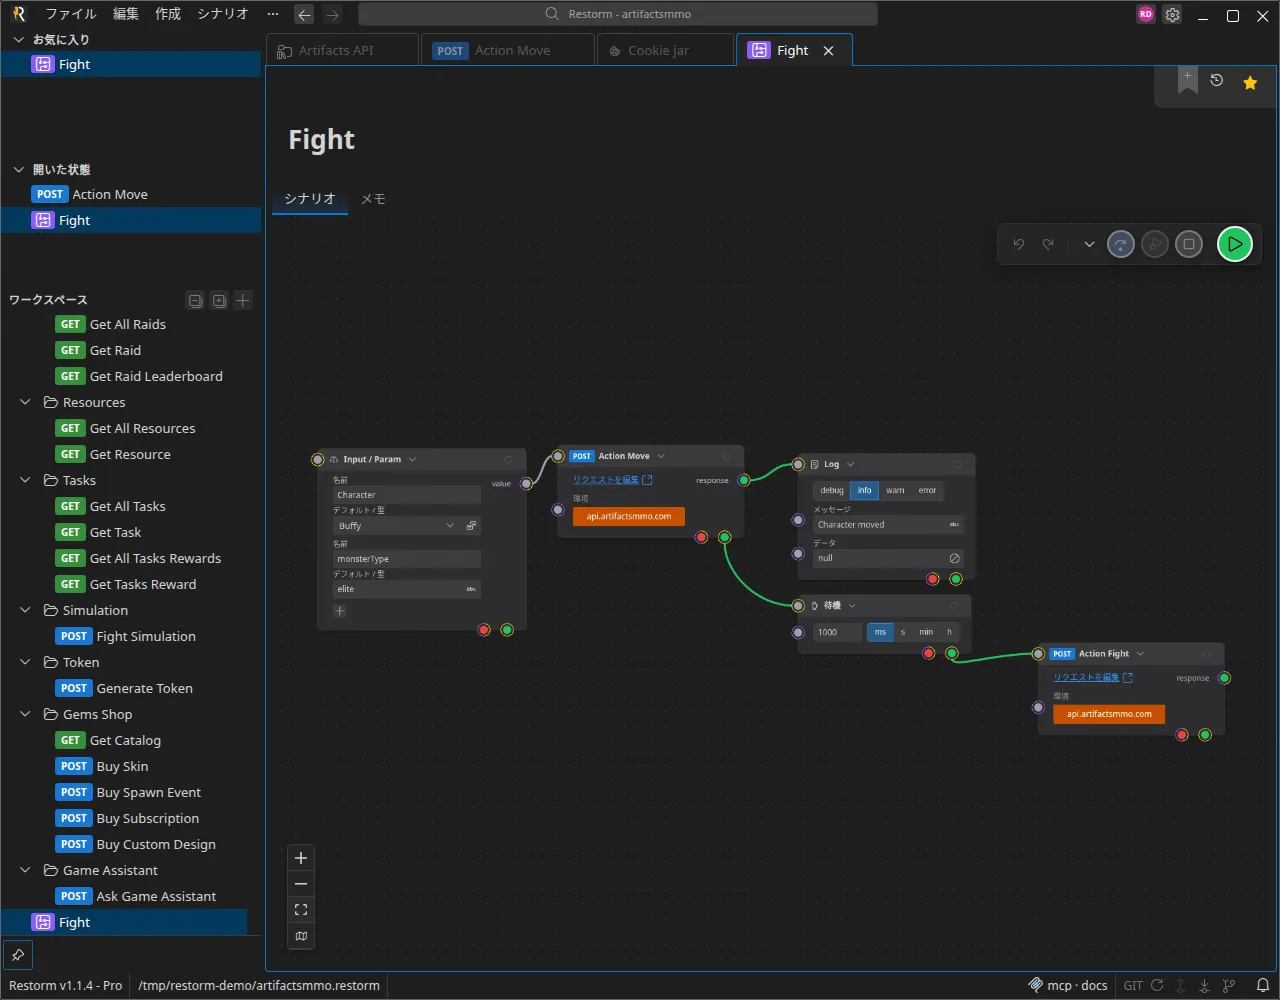The width and height of the screenshot is (1280, 1000).
Task: Collapse the Gems Shop folder
Action: [26, 714]
